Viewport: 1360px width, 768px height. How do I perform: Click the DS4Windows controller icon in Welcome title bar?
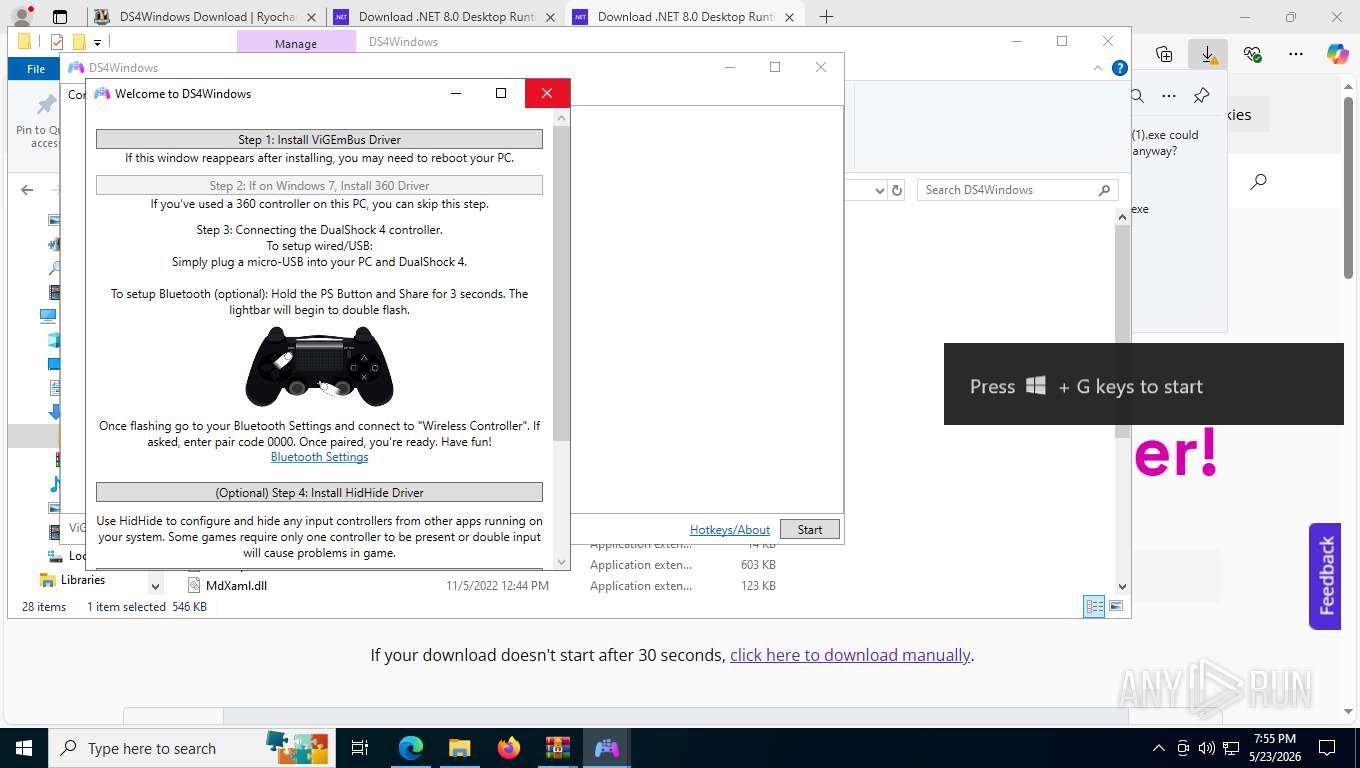click(102, 93)
